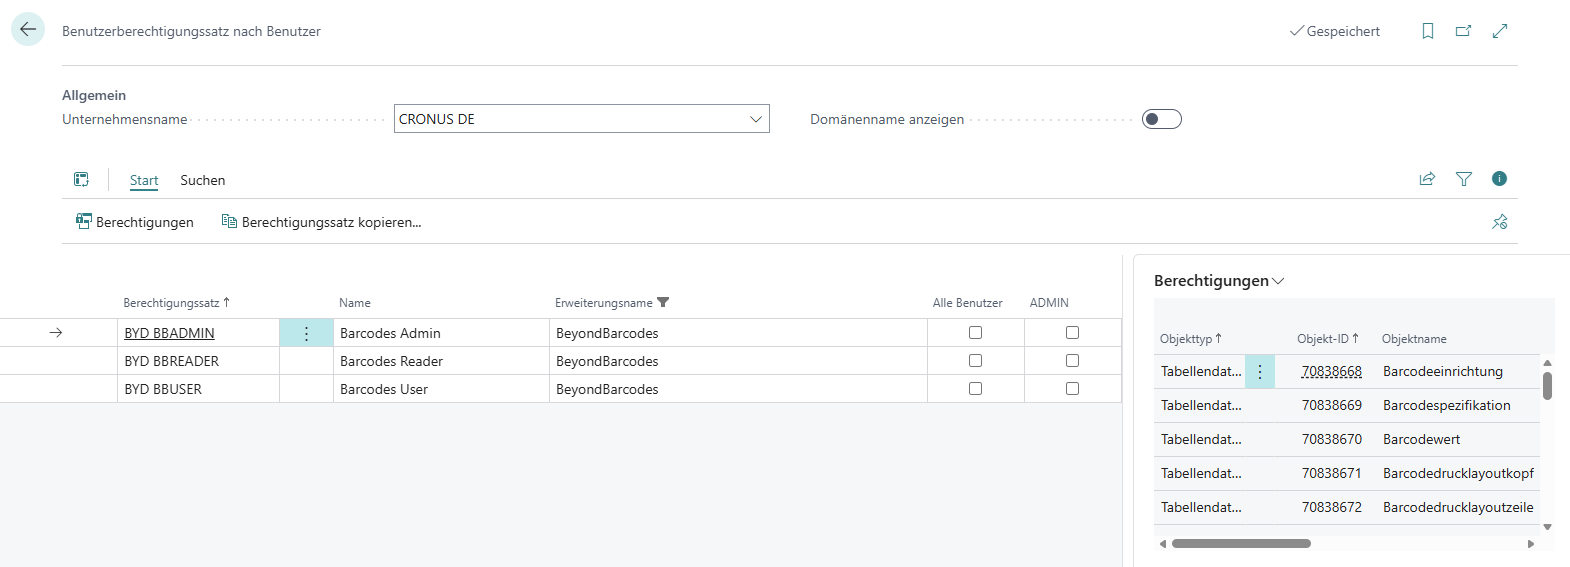Image resolution: width=1570 pixels, height=567 pixels.
Task: Click Barcodedrucklayoutkopf object name
Action: 1458,473
